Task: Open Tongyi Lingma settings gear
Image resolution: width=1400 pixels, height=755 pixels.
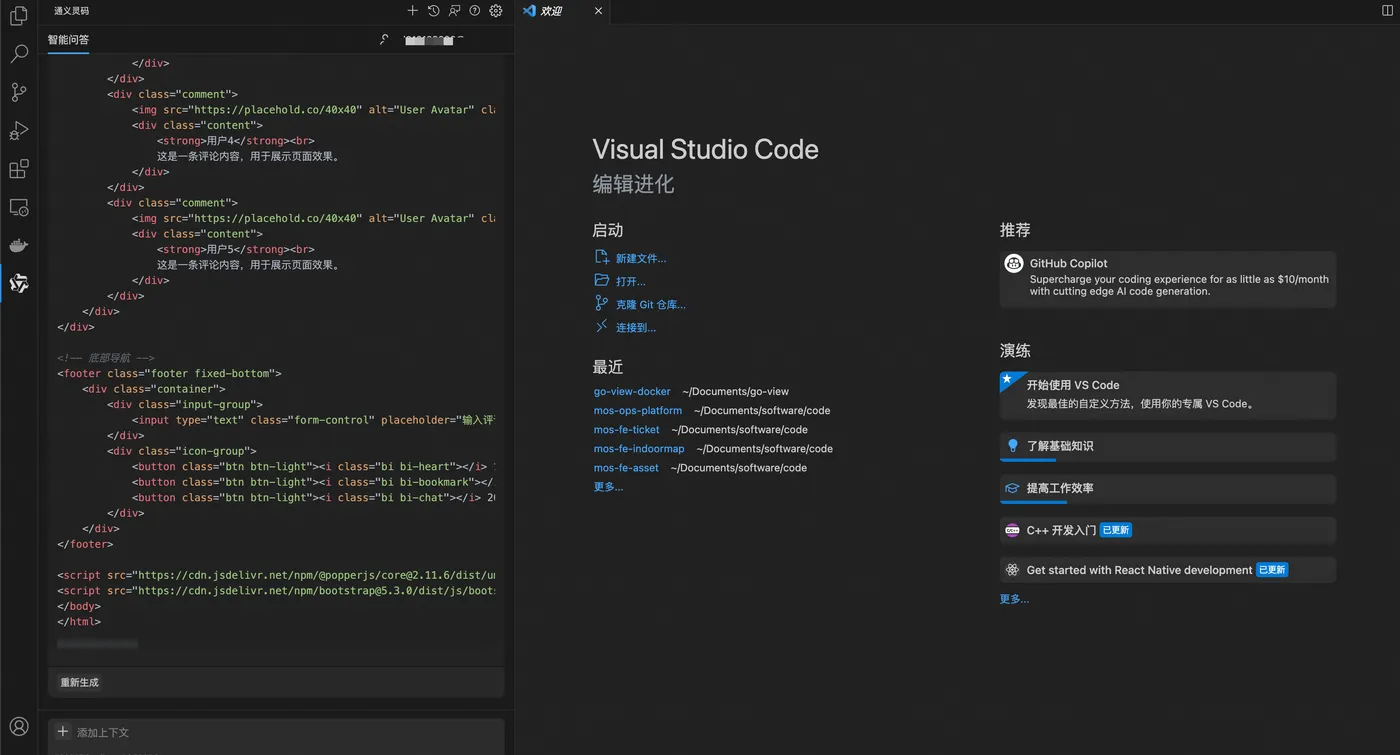Action: point(496,11)
